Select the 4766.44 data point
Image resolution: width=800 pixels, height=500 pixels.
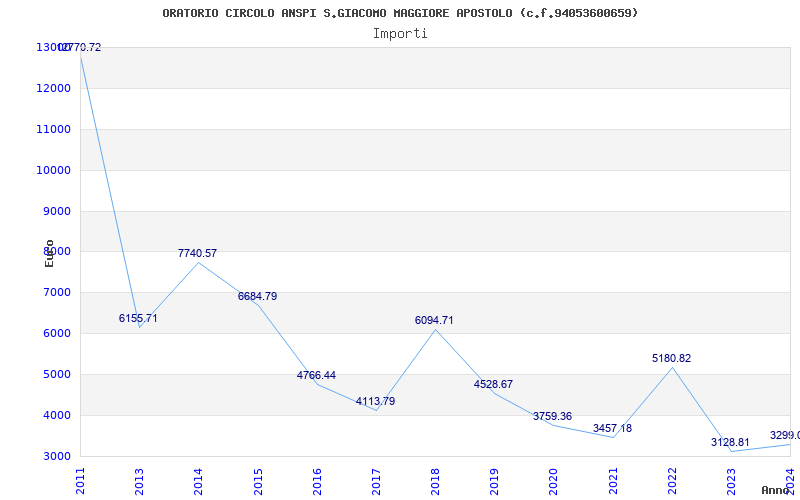(316, 376)
